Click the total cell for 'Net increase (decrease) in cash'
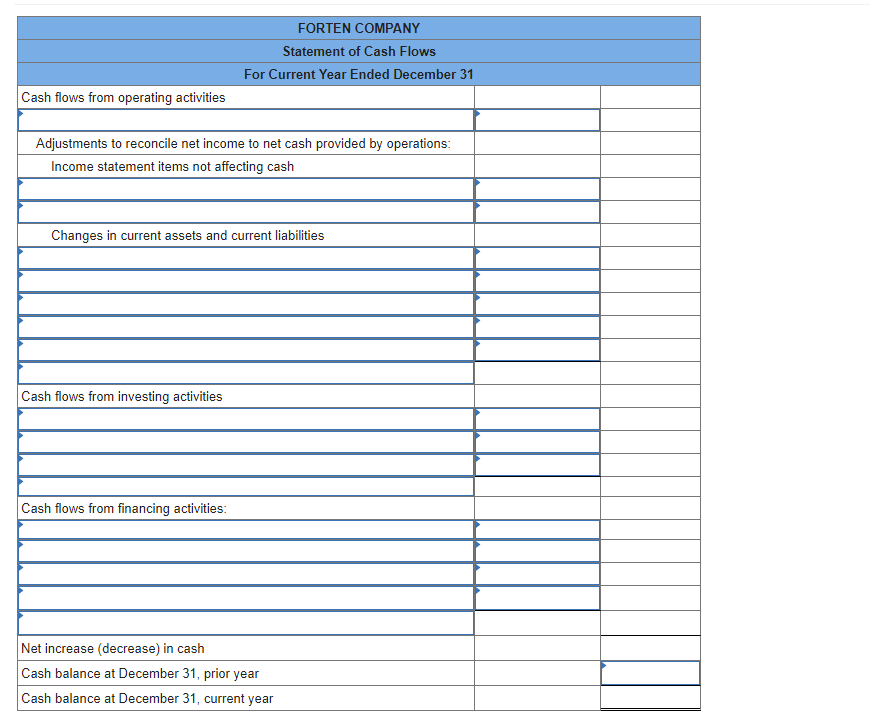 650,647
